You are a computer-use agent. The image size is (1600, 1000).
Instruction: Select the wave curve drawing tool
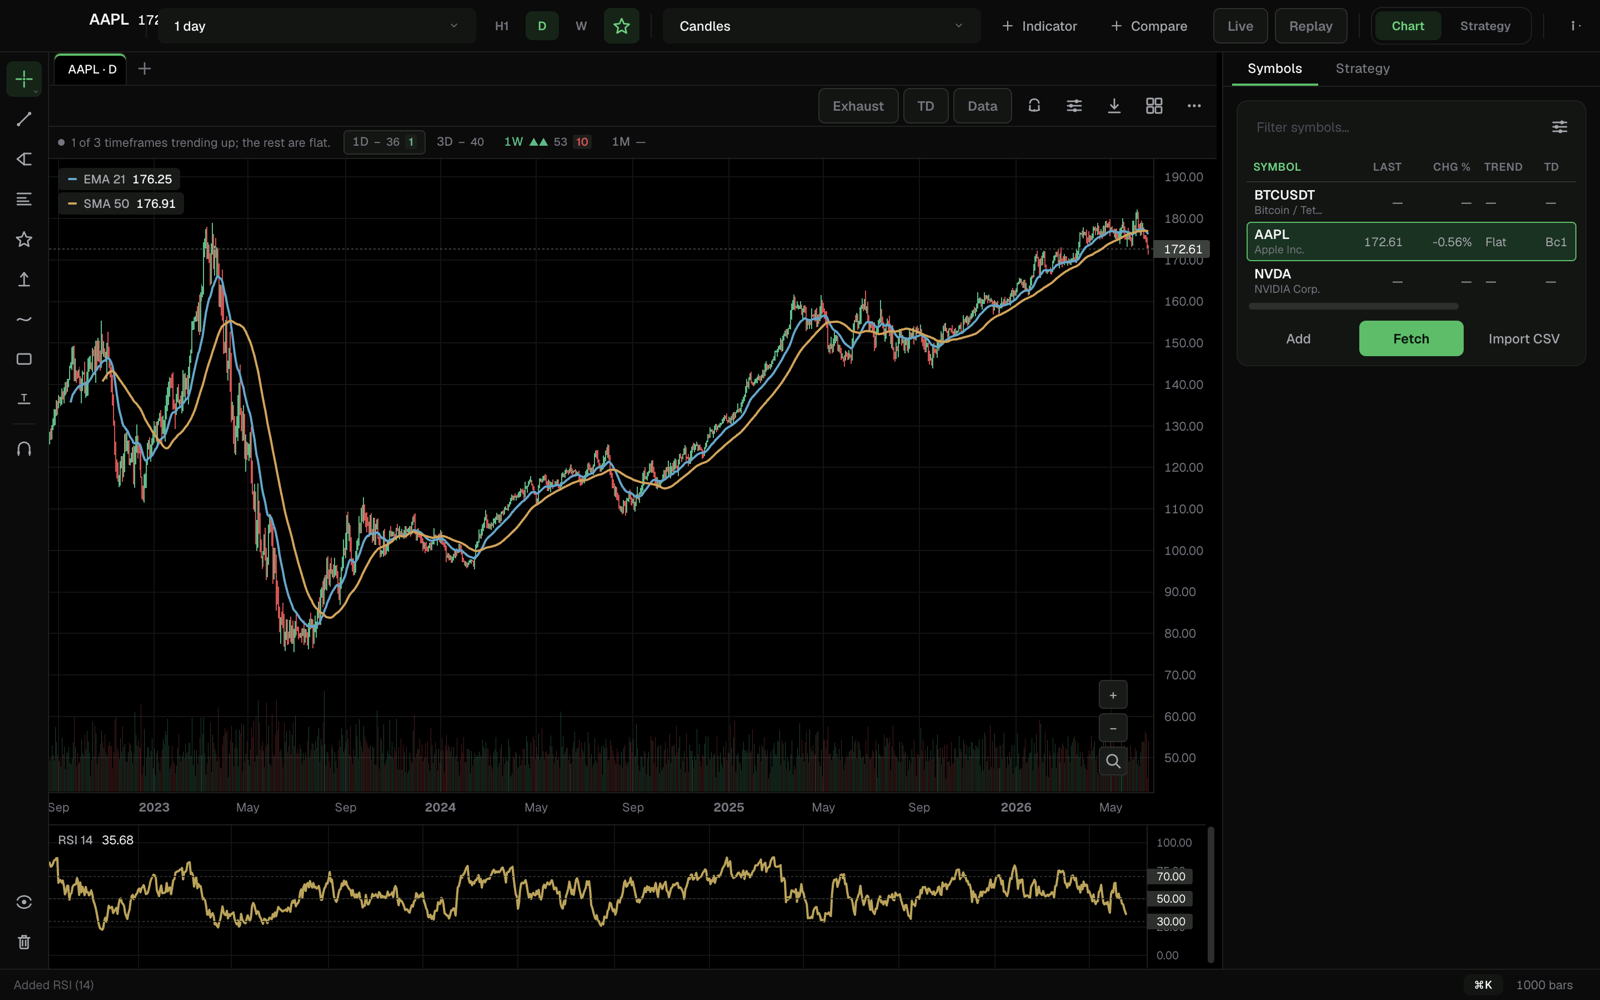(x=24, y=319)
